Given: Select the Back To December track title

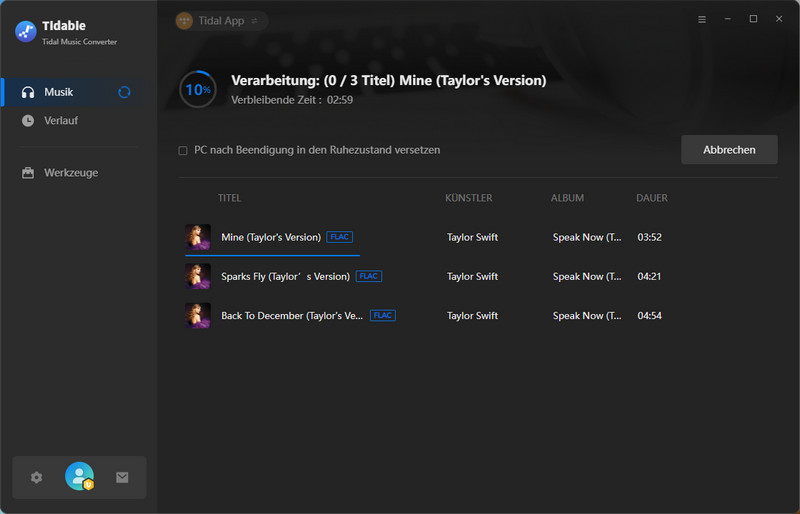Looking at the screenshot, I should (292, 316).
